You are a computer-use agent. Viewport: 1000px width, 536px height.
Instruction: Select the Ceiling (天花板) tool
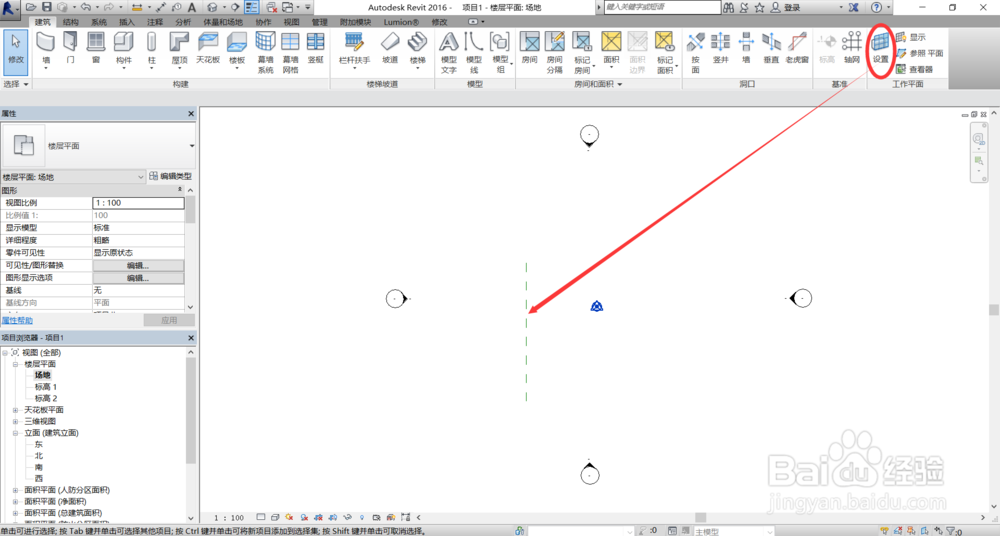[208, 49]
